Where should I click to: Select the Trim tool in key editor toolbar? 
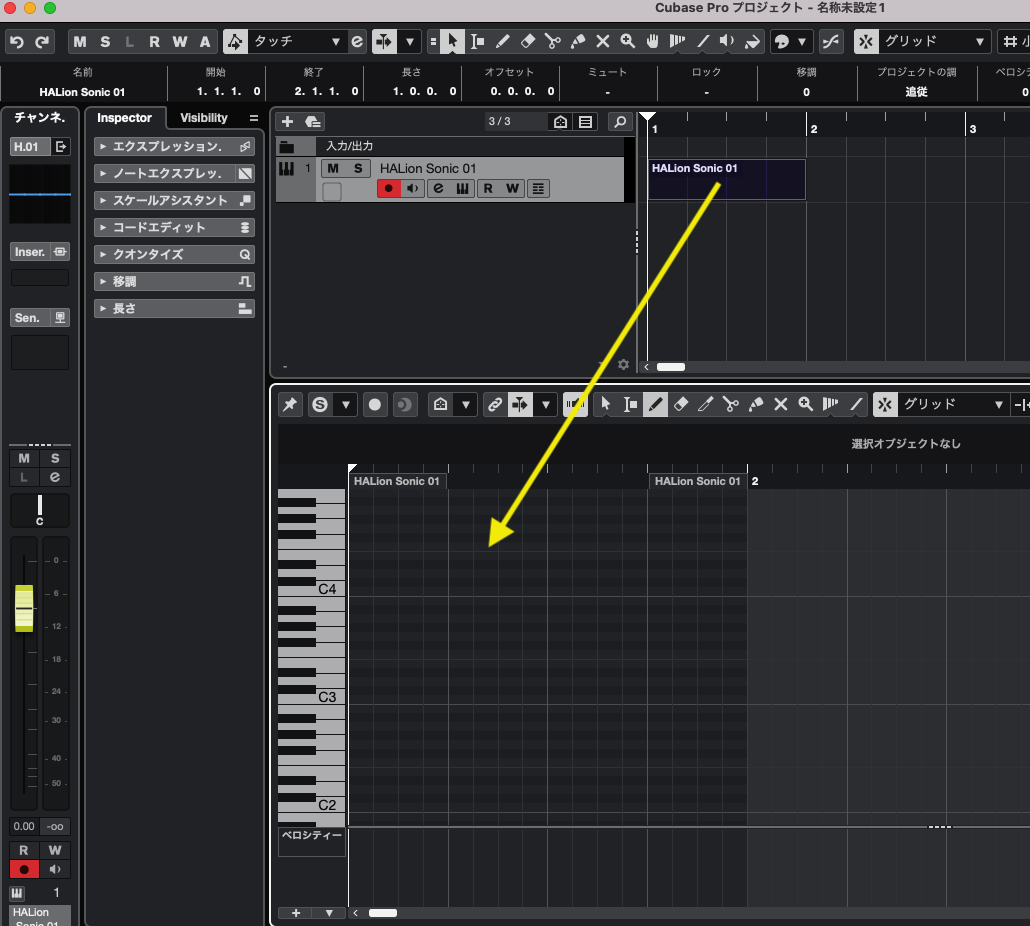point(705,405)
